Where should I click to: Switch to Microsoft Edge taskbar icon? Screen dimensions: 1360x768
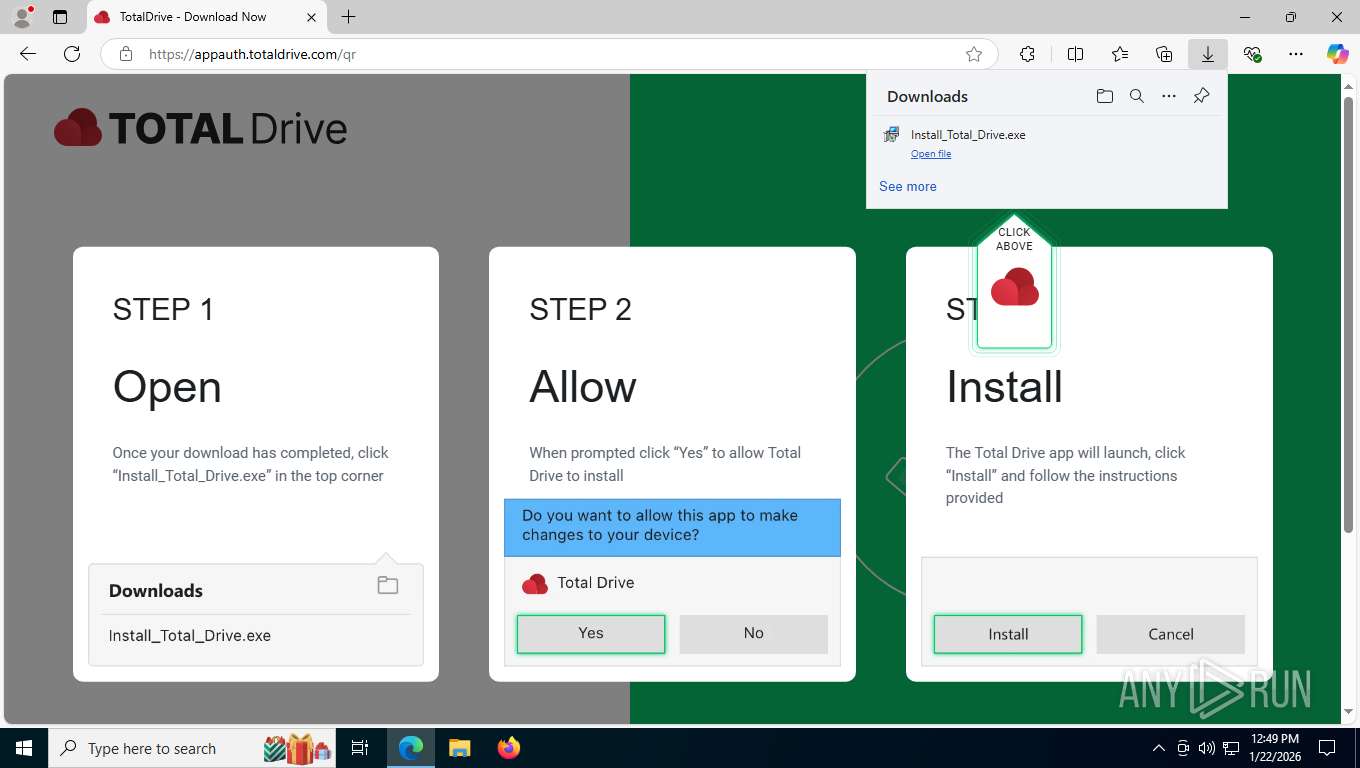point(411,748)
